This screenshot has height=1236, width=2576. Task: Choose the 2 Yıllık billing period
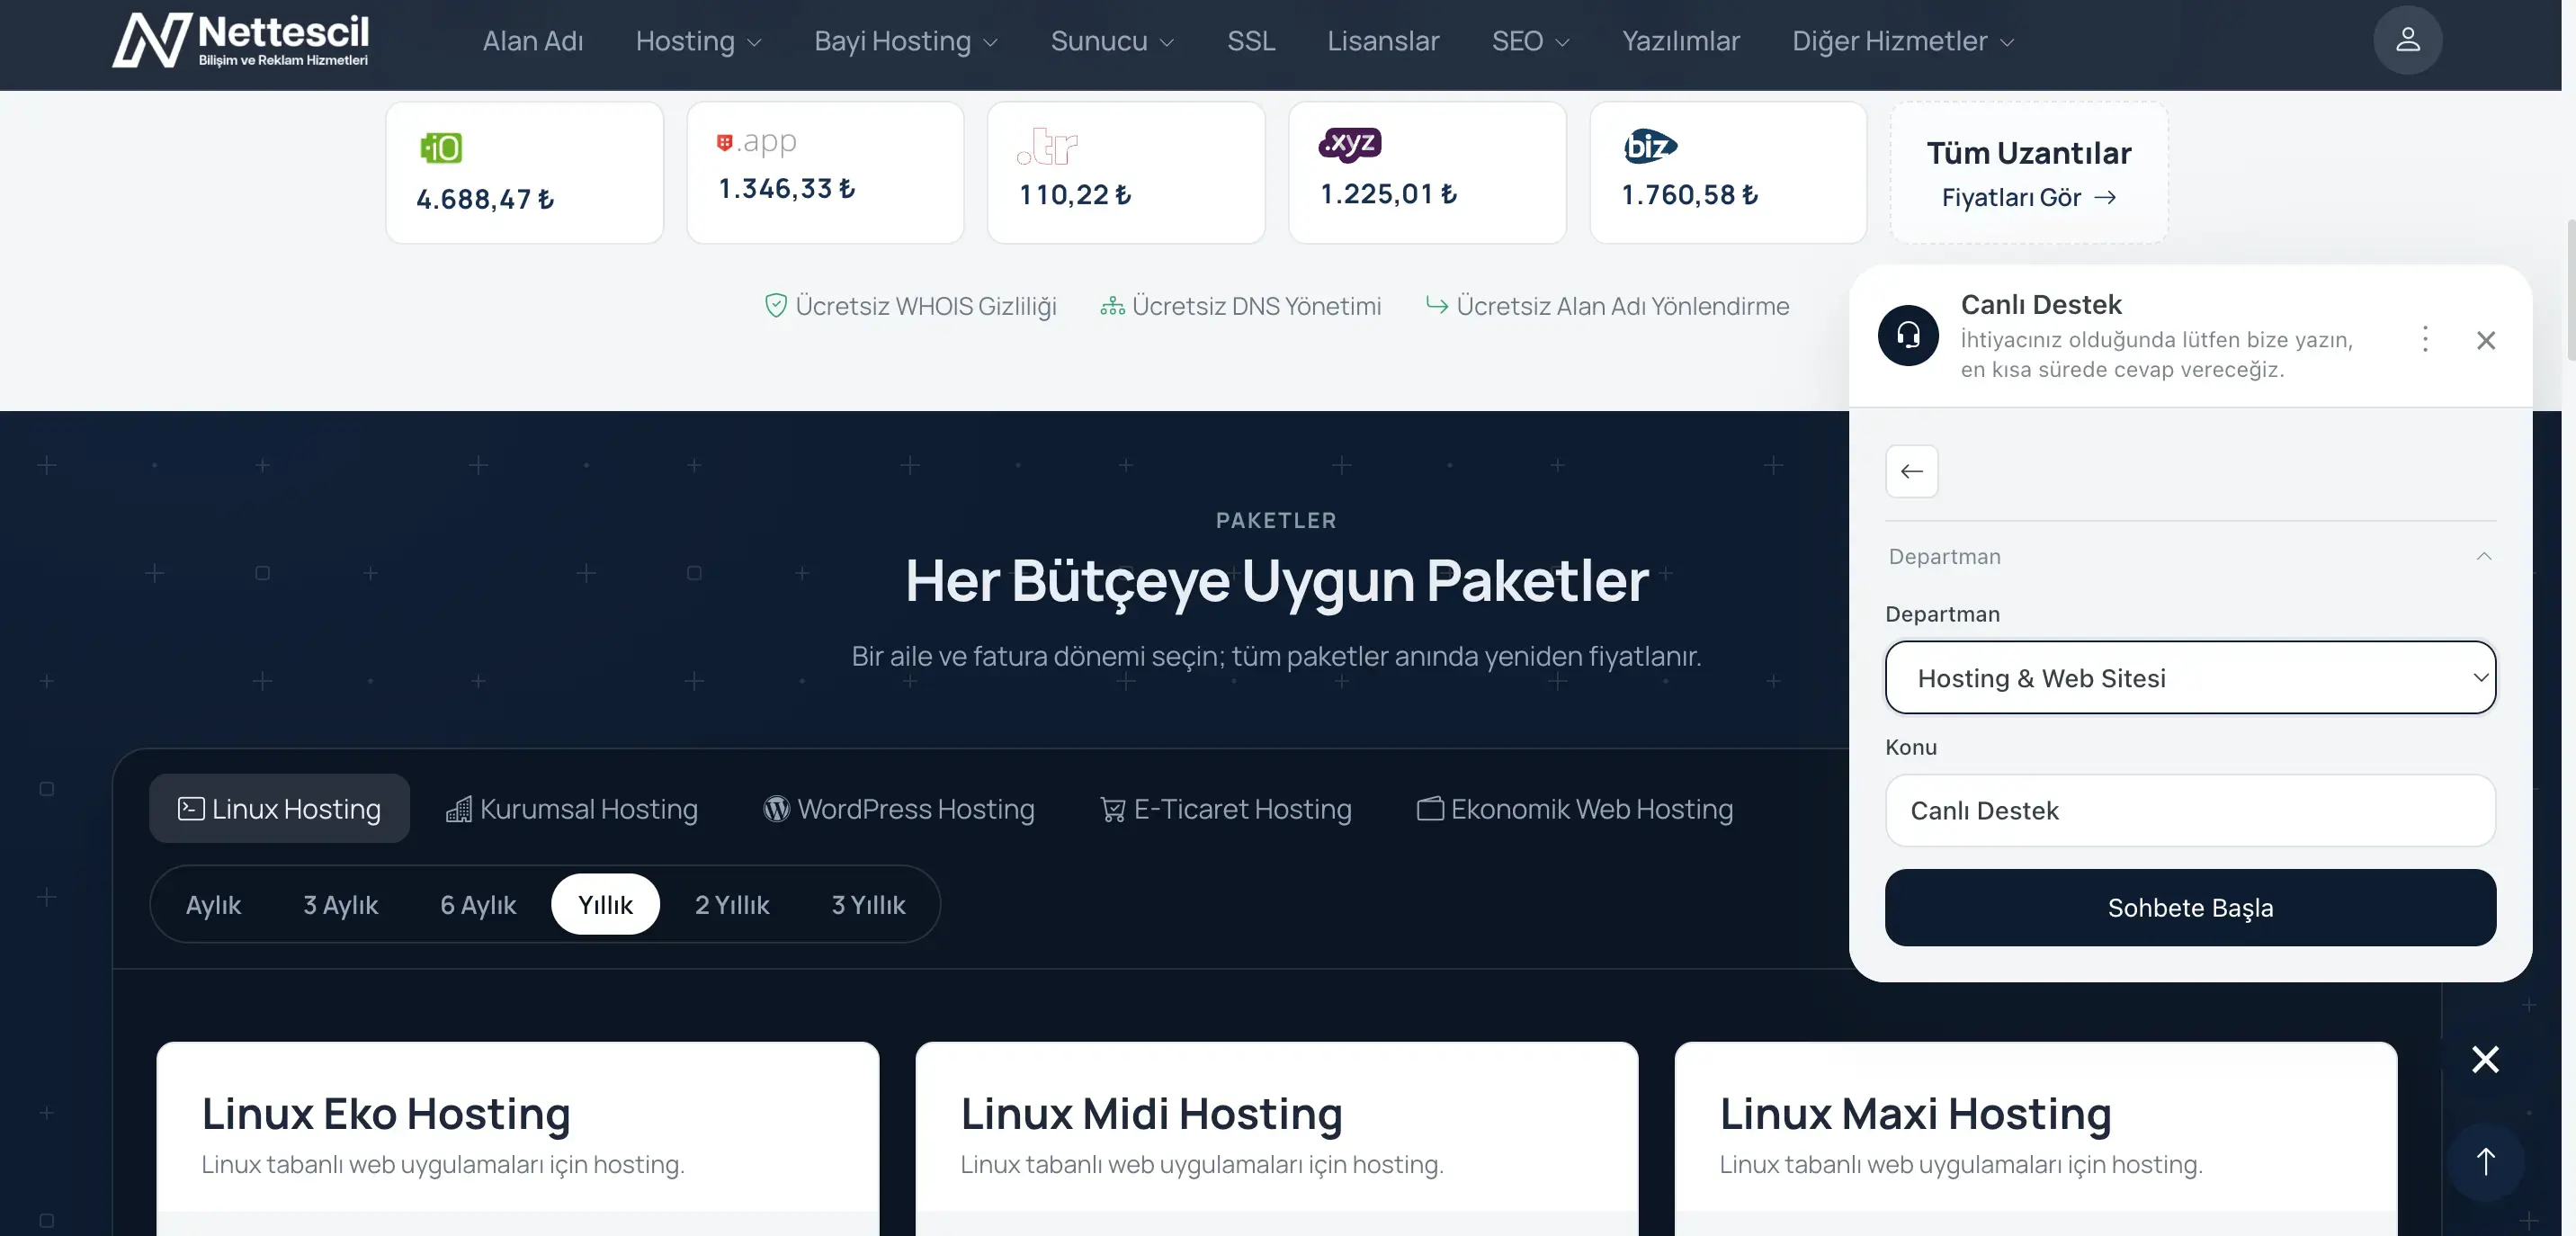732,904
